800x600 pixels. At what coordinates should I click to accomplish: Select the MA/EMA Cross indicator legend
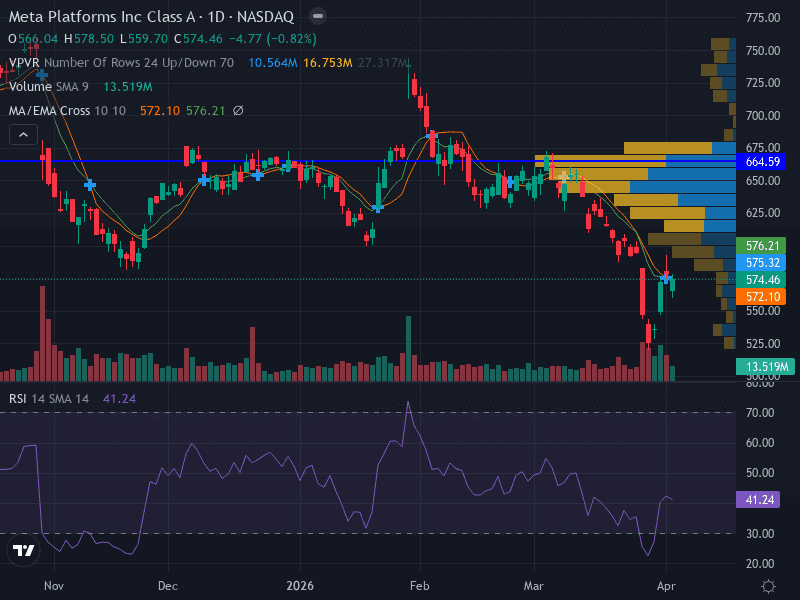67,111
